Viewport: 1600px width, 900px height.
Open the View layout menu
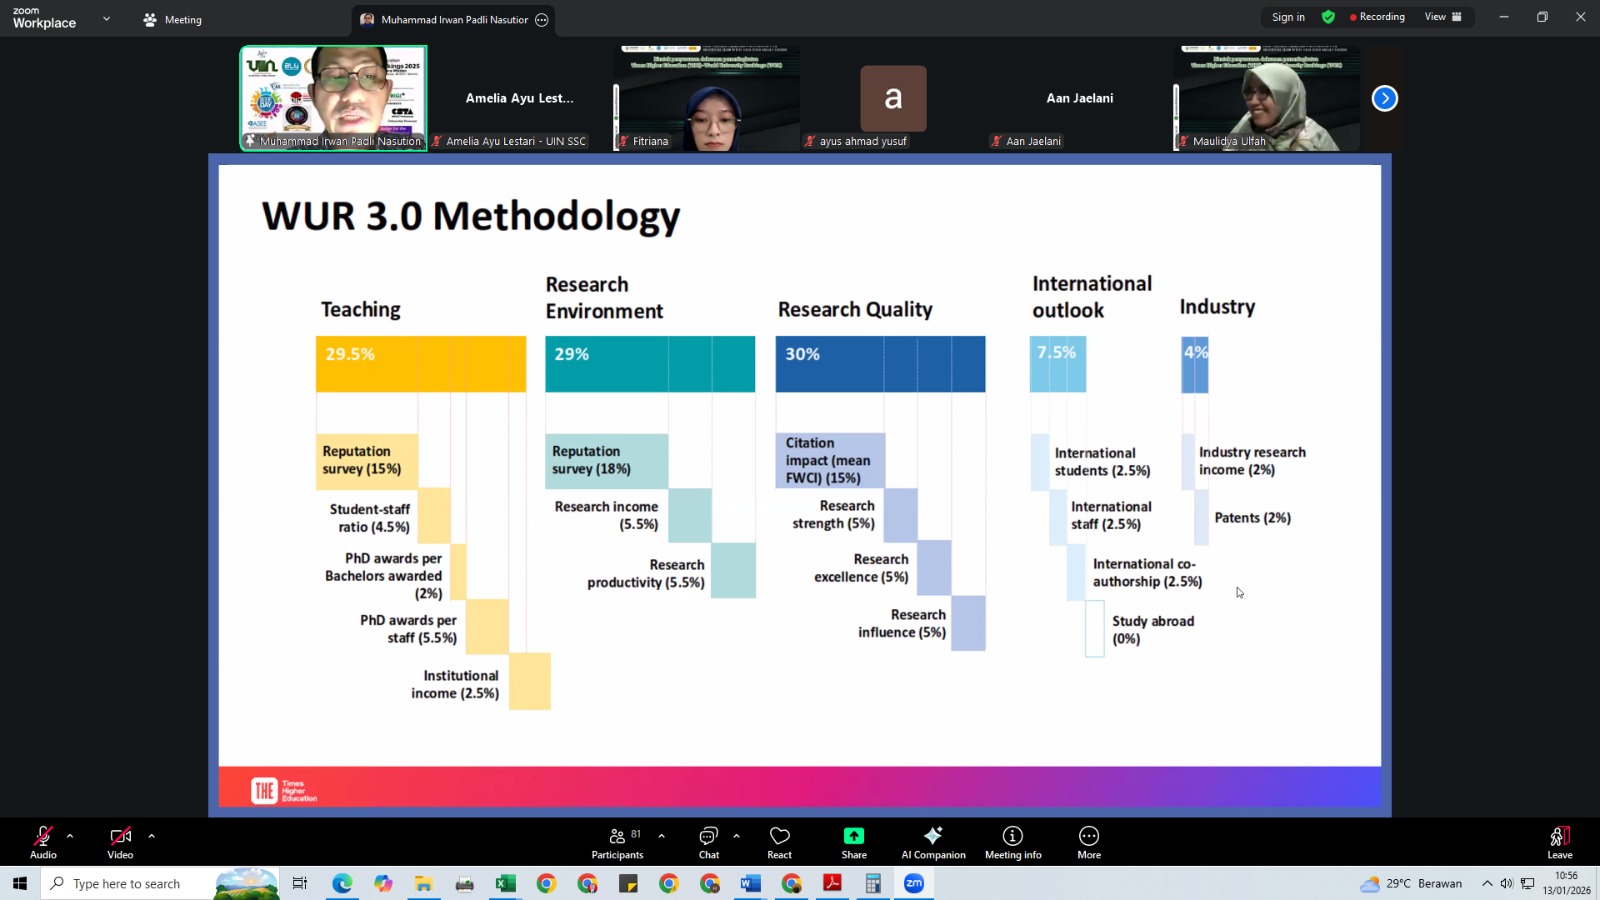[1443, 17]
